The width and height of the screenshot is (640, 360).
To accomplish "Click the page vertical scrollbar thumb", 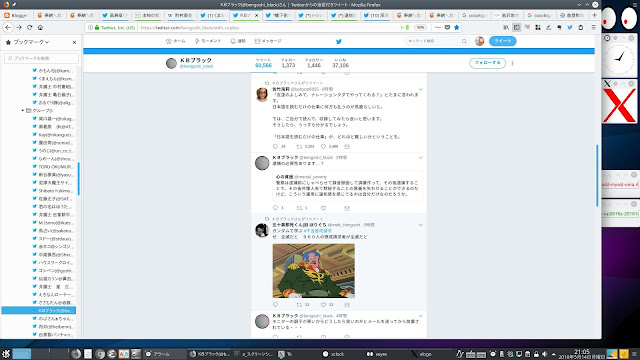I will pos(598,176).
